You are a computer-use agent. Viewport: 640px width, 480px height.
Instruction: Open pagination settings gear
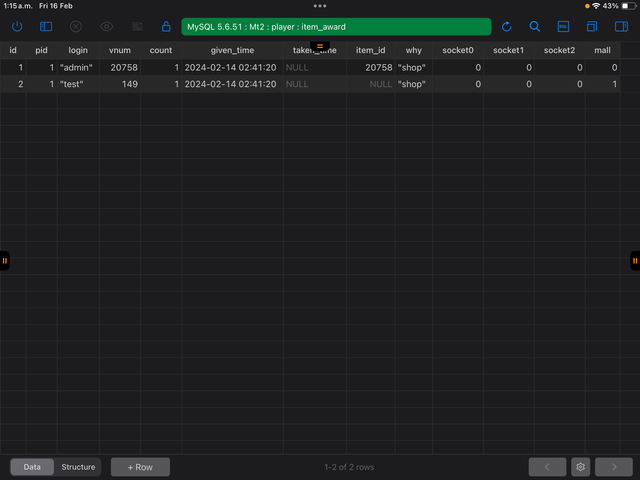[580, 467]
